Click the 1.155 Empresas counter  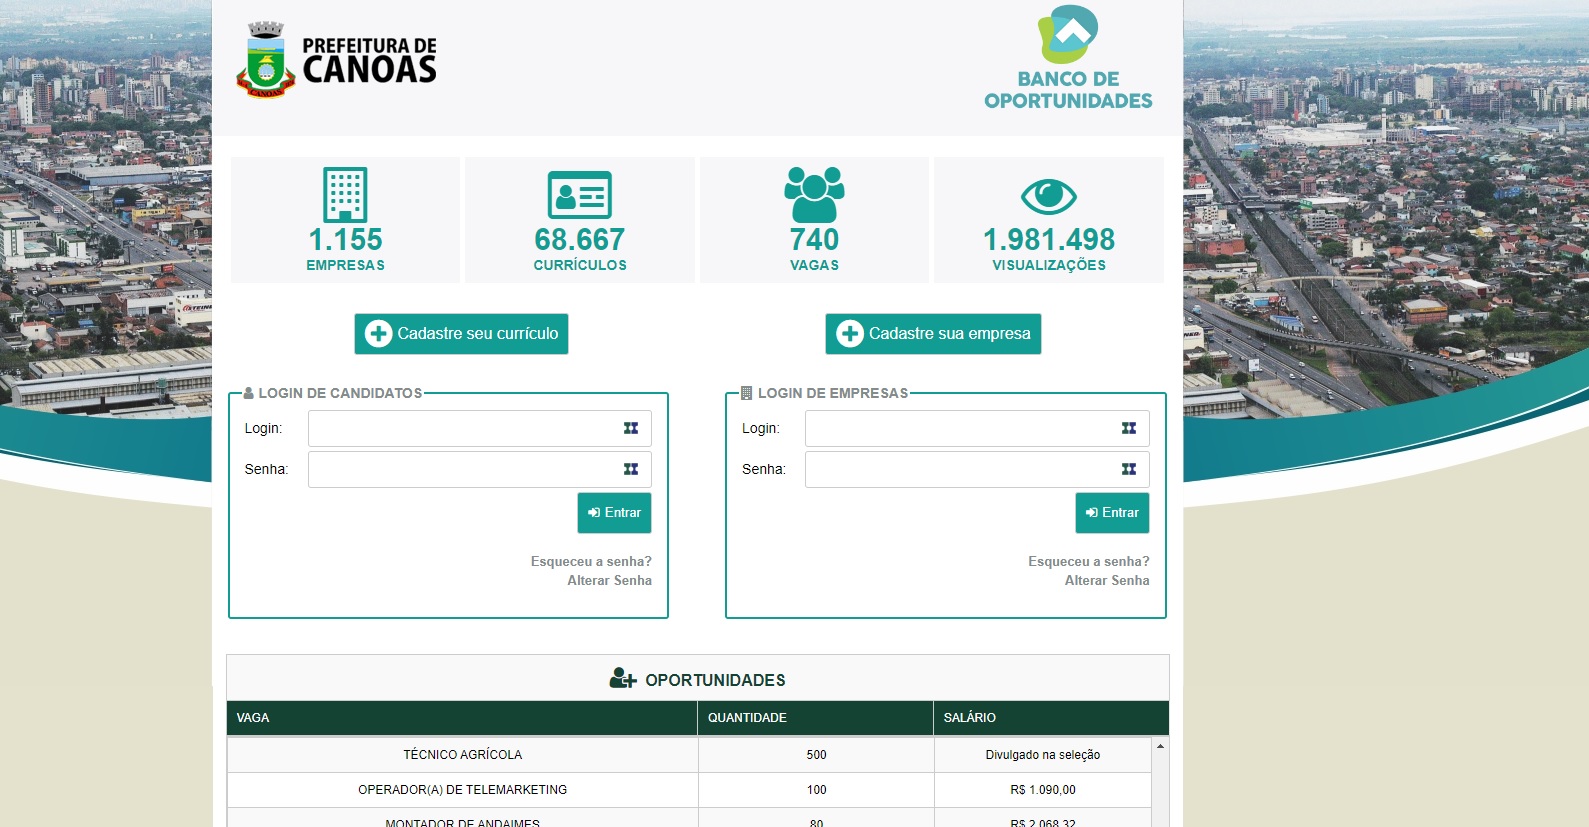pos(345,220)
